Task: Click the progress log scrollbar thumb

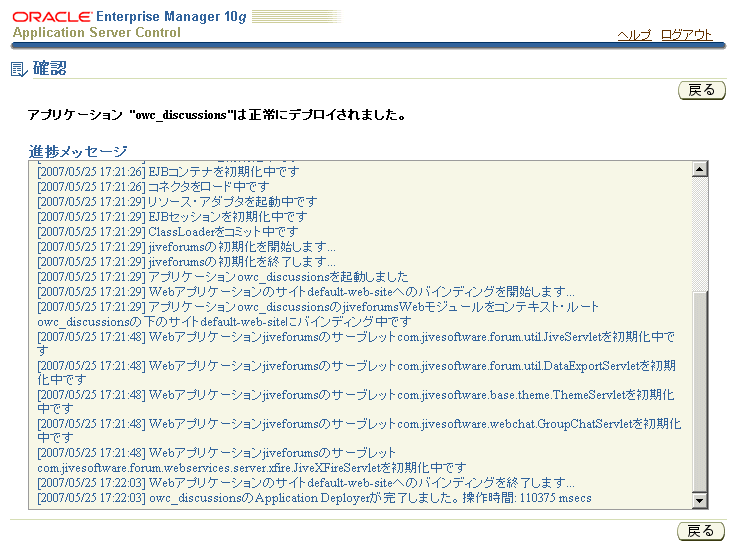Action: pyautogui.click(x=699, y=391)
